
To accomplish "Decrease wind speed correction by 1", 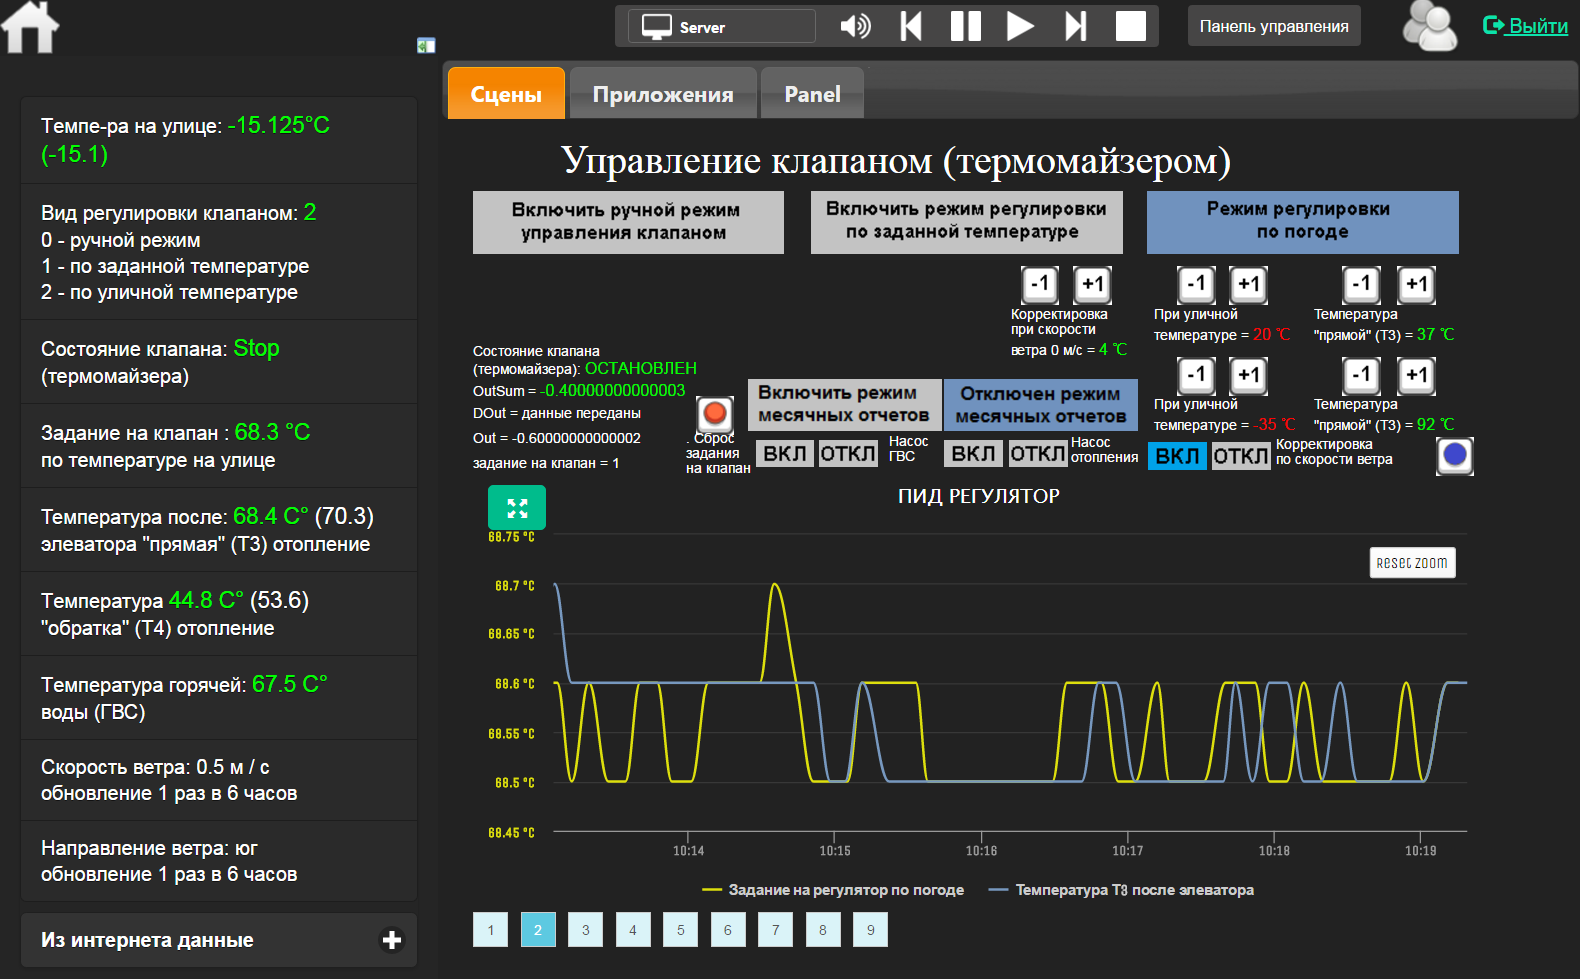I will pyautogui.click(x=1040, y=284).
